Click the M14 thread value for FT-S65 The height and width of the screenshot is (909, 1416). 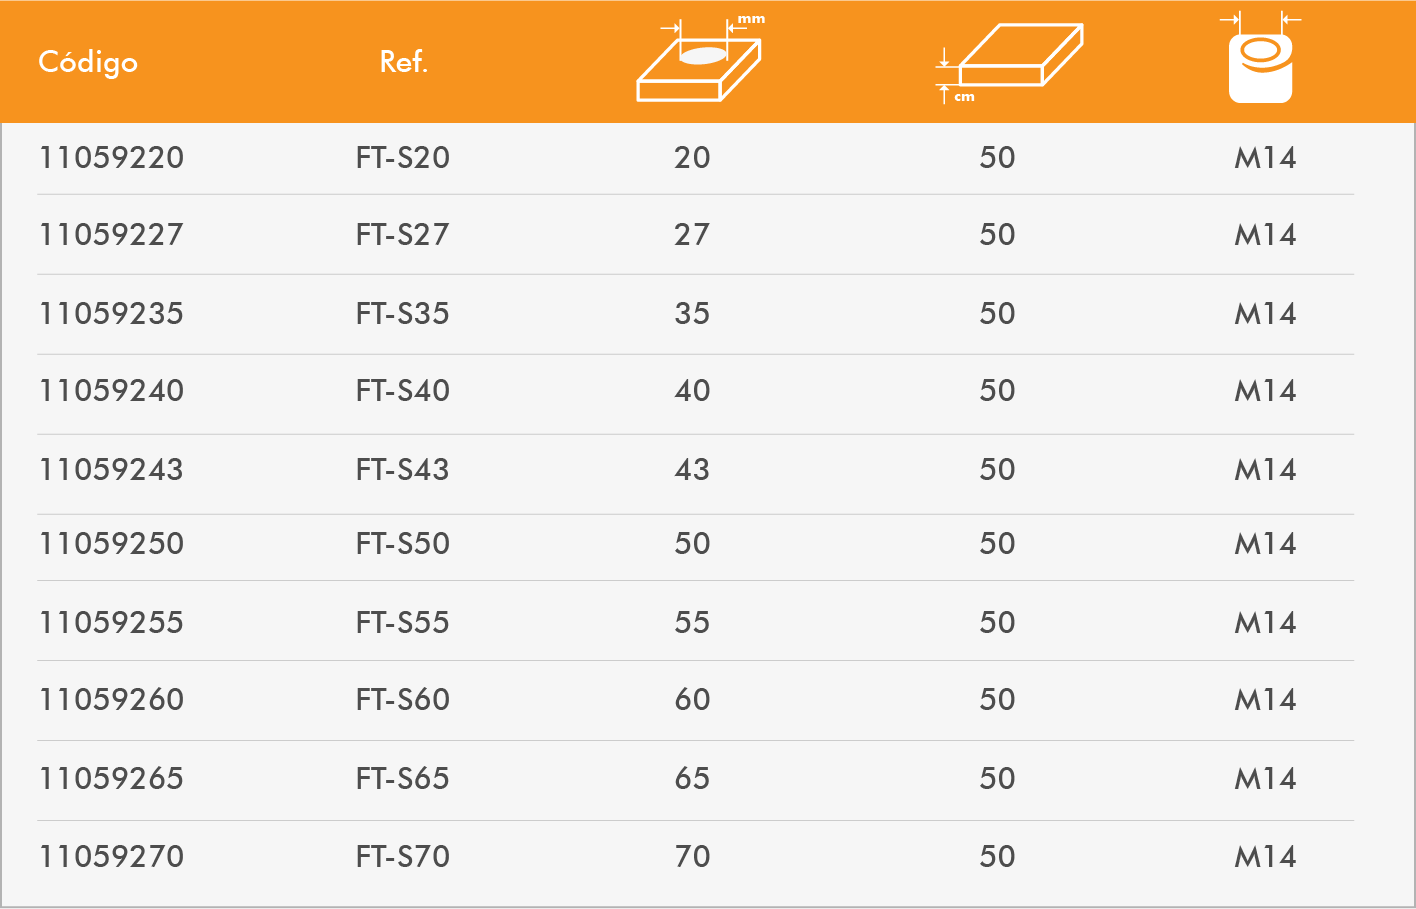coord(1265,778)
